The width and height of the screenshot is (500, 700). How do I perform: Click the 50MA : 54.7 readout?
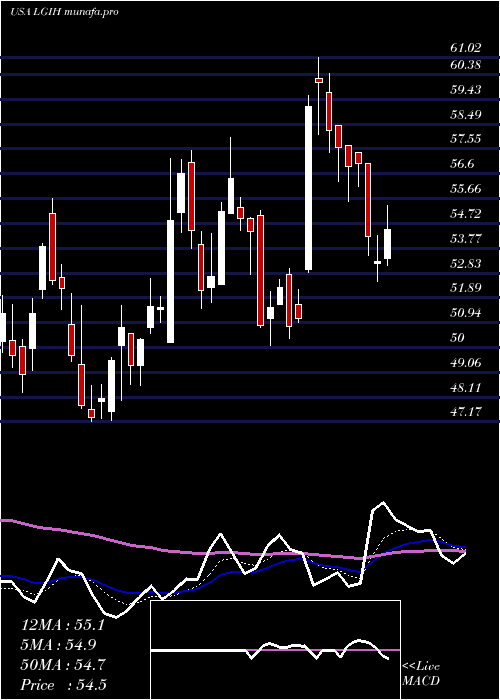63,665
